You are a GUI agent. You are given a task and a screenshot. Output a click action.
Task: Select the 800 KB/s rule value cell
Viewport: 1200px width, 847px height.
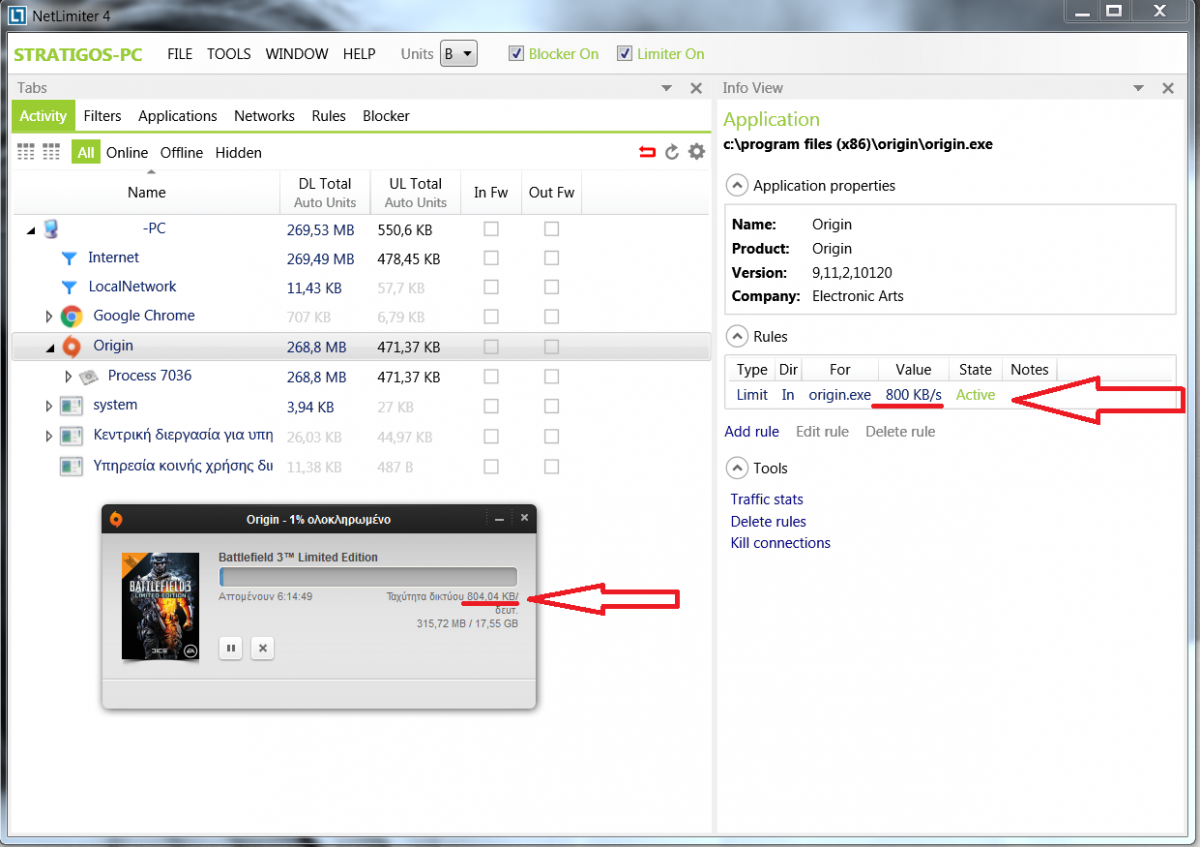coord(914,395)
